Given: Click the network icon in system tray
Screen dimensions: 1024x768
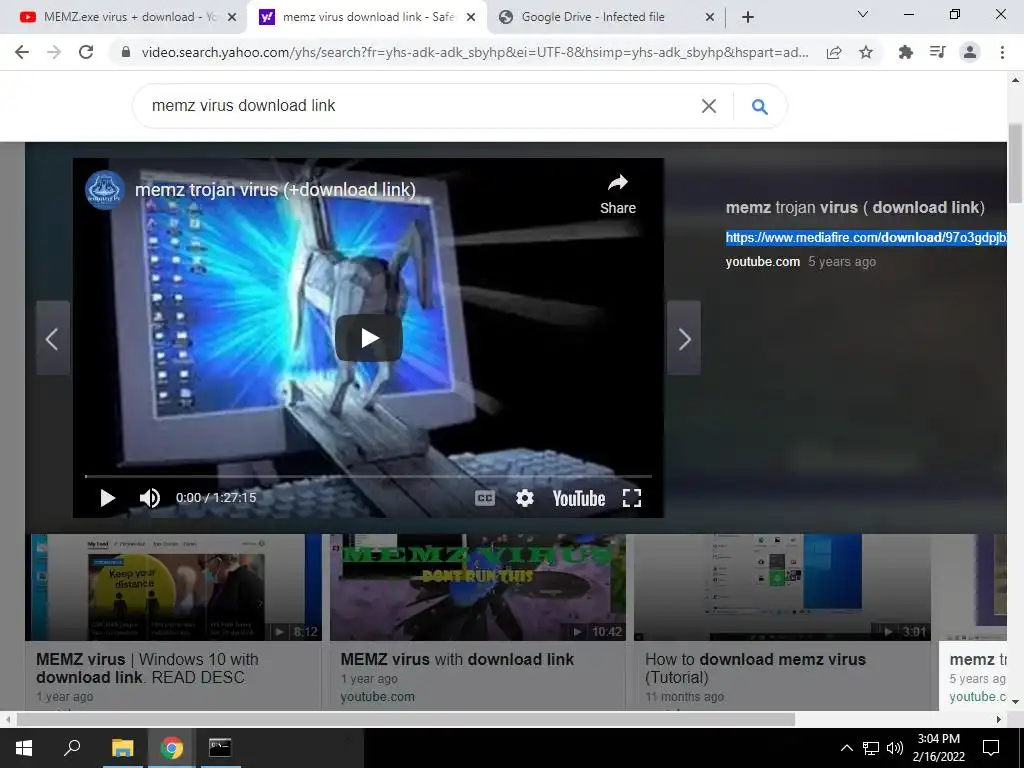Looking at the screenshot, I should [x=871, y=748].
